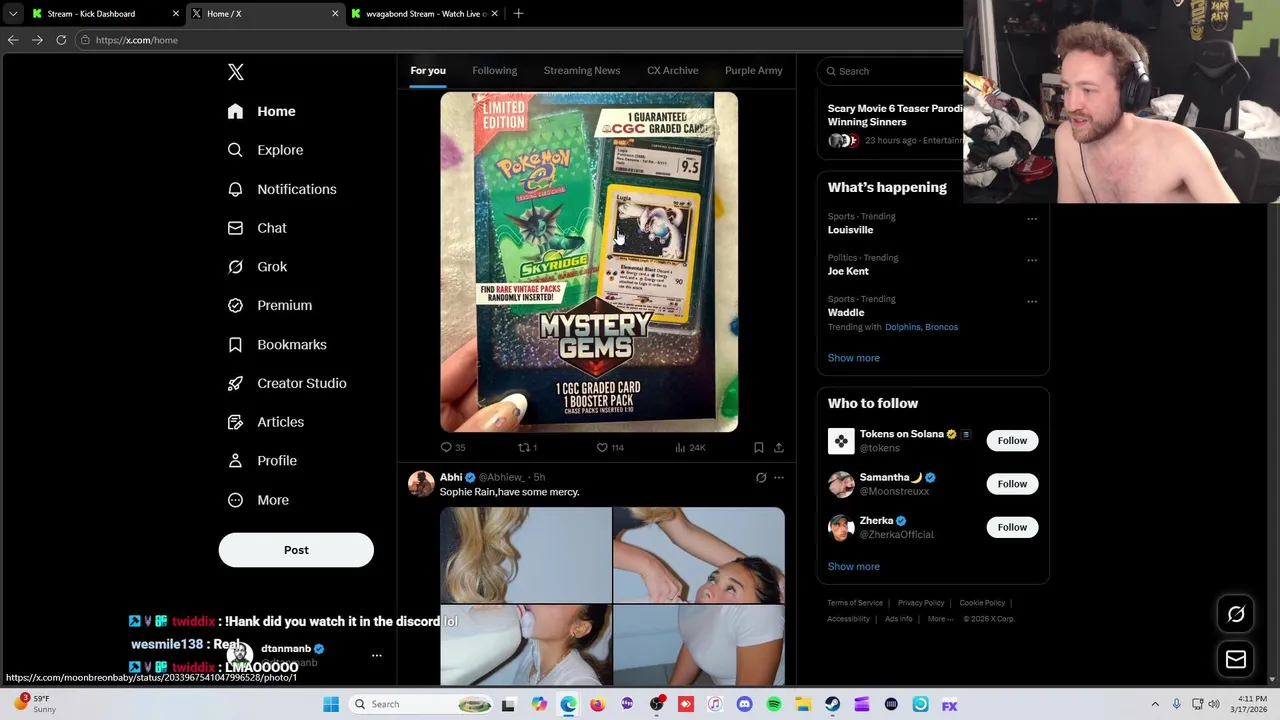The height and width of the screenshot is (720, 1280).
Task: Open Discord from the taskbar
Action: coord(744,704)
